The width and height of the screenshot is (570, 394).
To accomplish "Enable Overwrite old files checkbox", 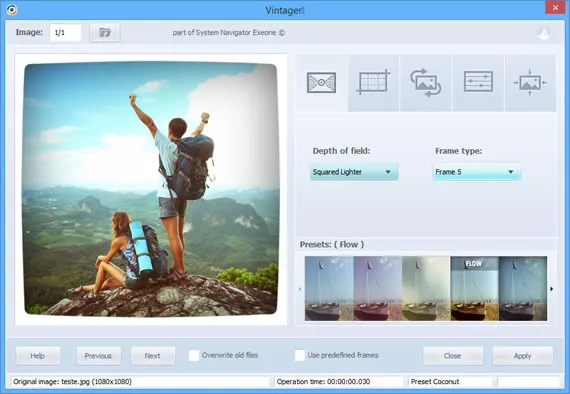I will coord(194,355).
